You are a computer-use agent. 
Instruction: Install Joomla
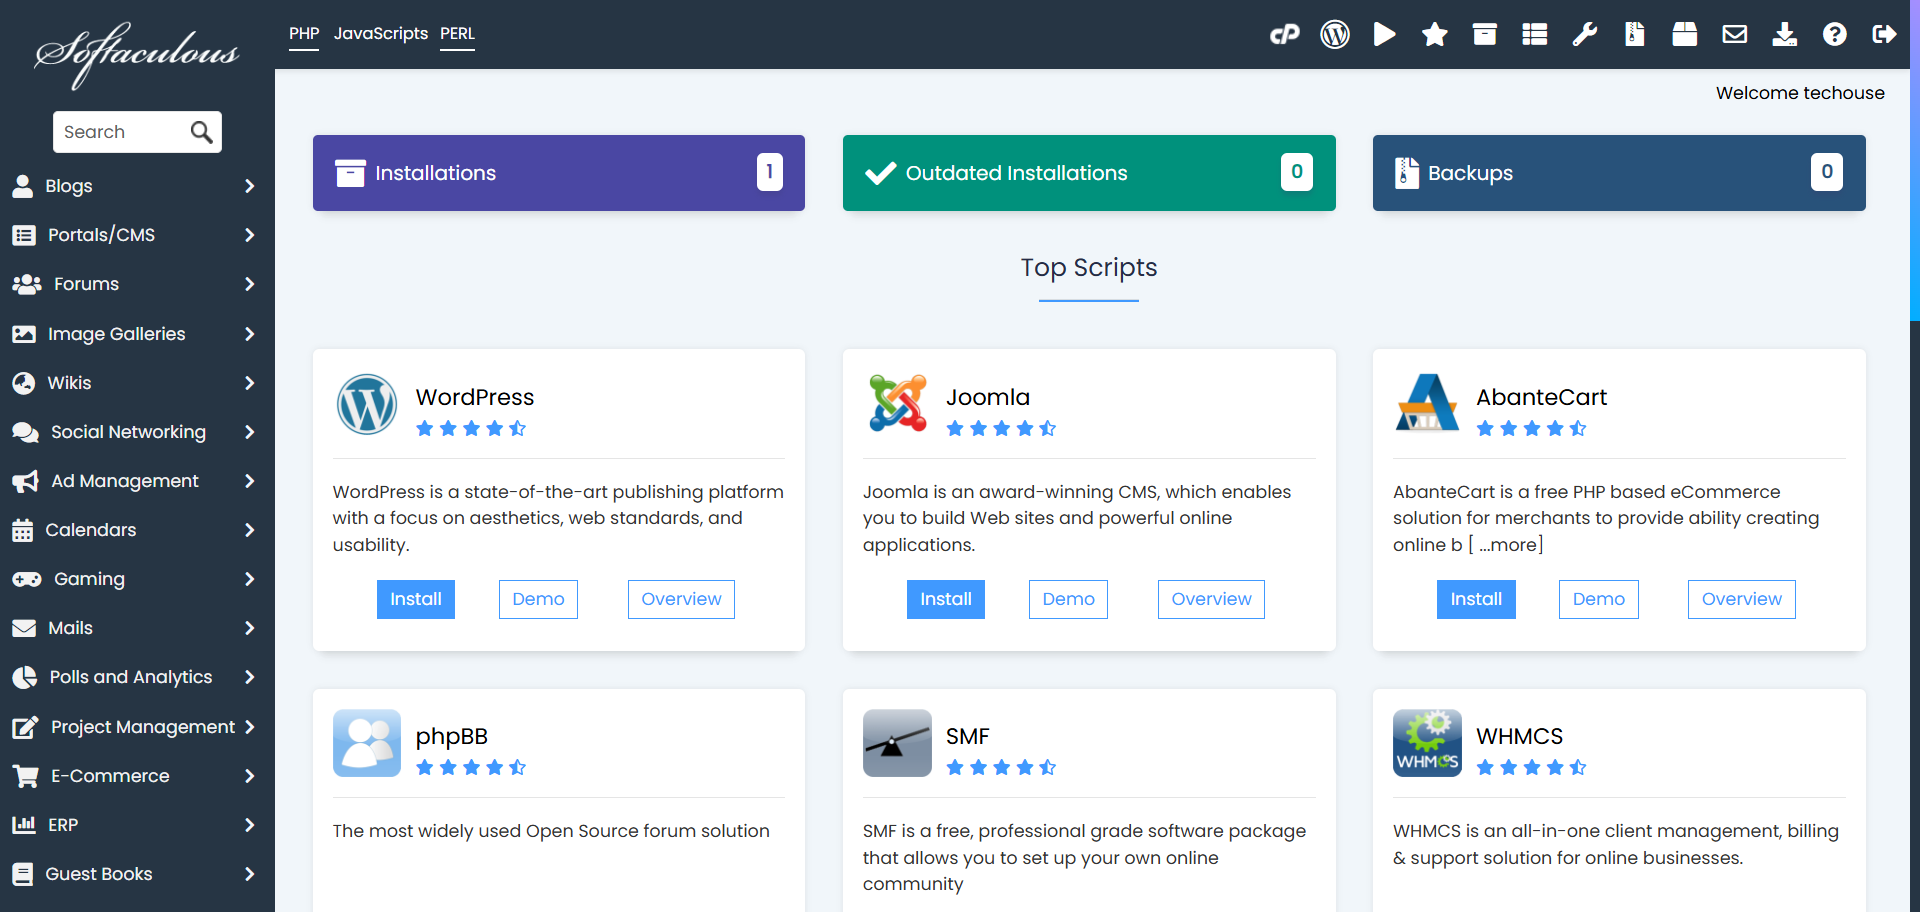(x=946, y=599)
